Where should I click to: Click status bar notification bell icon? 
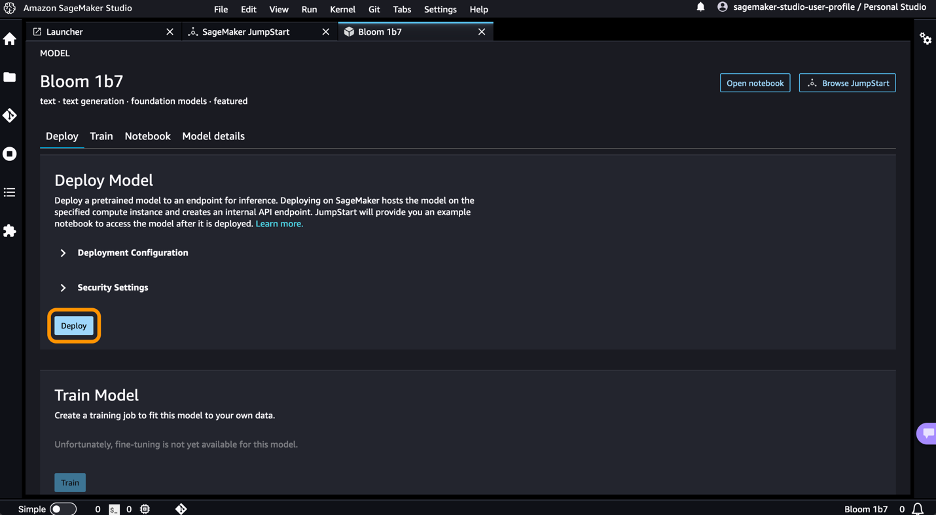pos(918,509)
